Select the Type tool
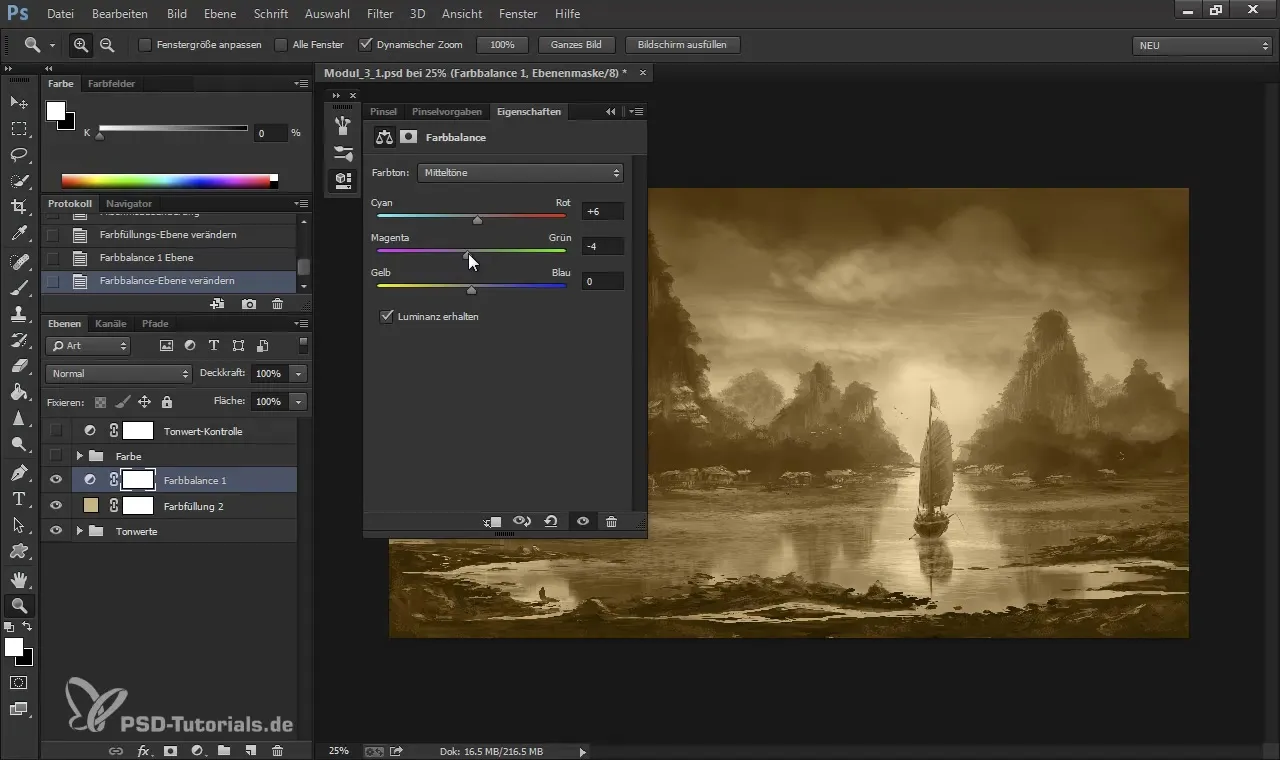The height and width of the screenshot is (760, 1280). click(19, 498)
